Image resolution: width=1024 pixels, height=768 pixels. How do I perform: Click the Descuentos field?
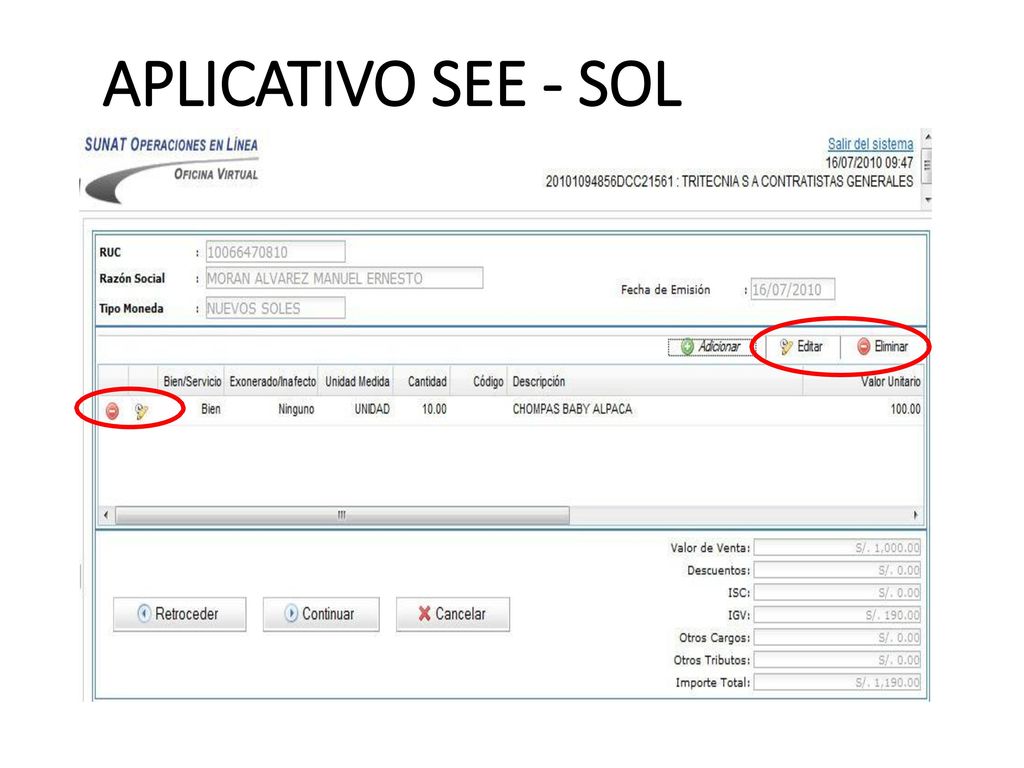point(837,570)
